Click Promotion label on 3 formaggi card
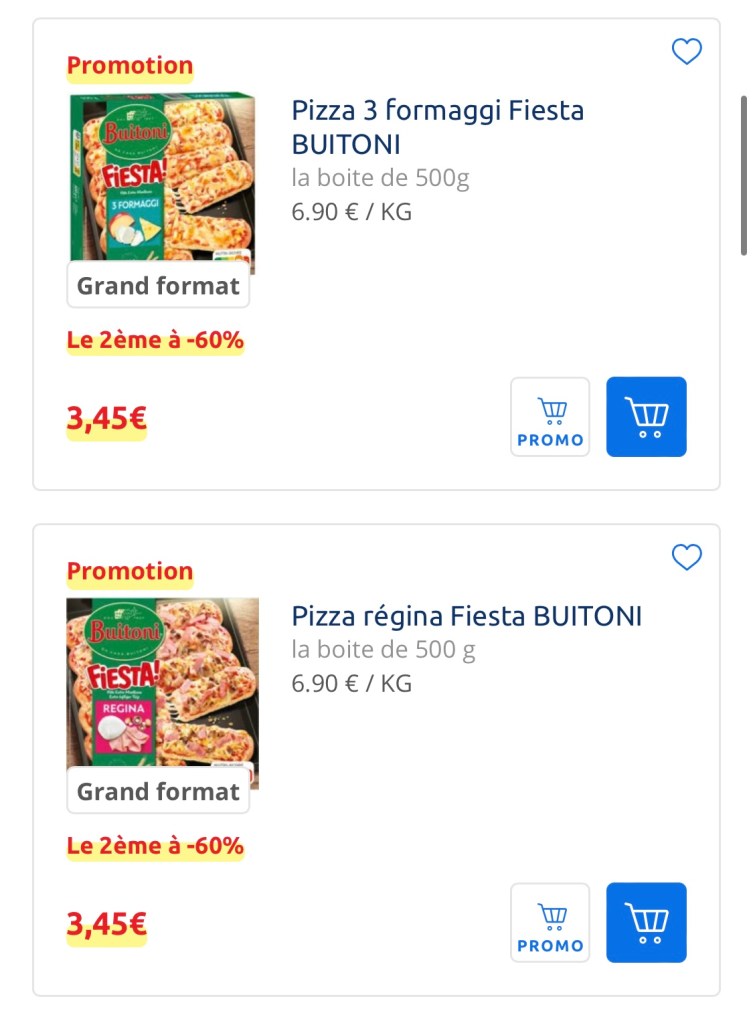The image size is (753, 1023). click(x=129, y=67)
